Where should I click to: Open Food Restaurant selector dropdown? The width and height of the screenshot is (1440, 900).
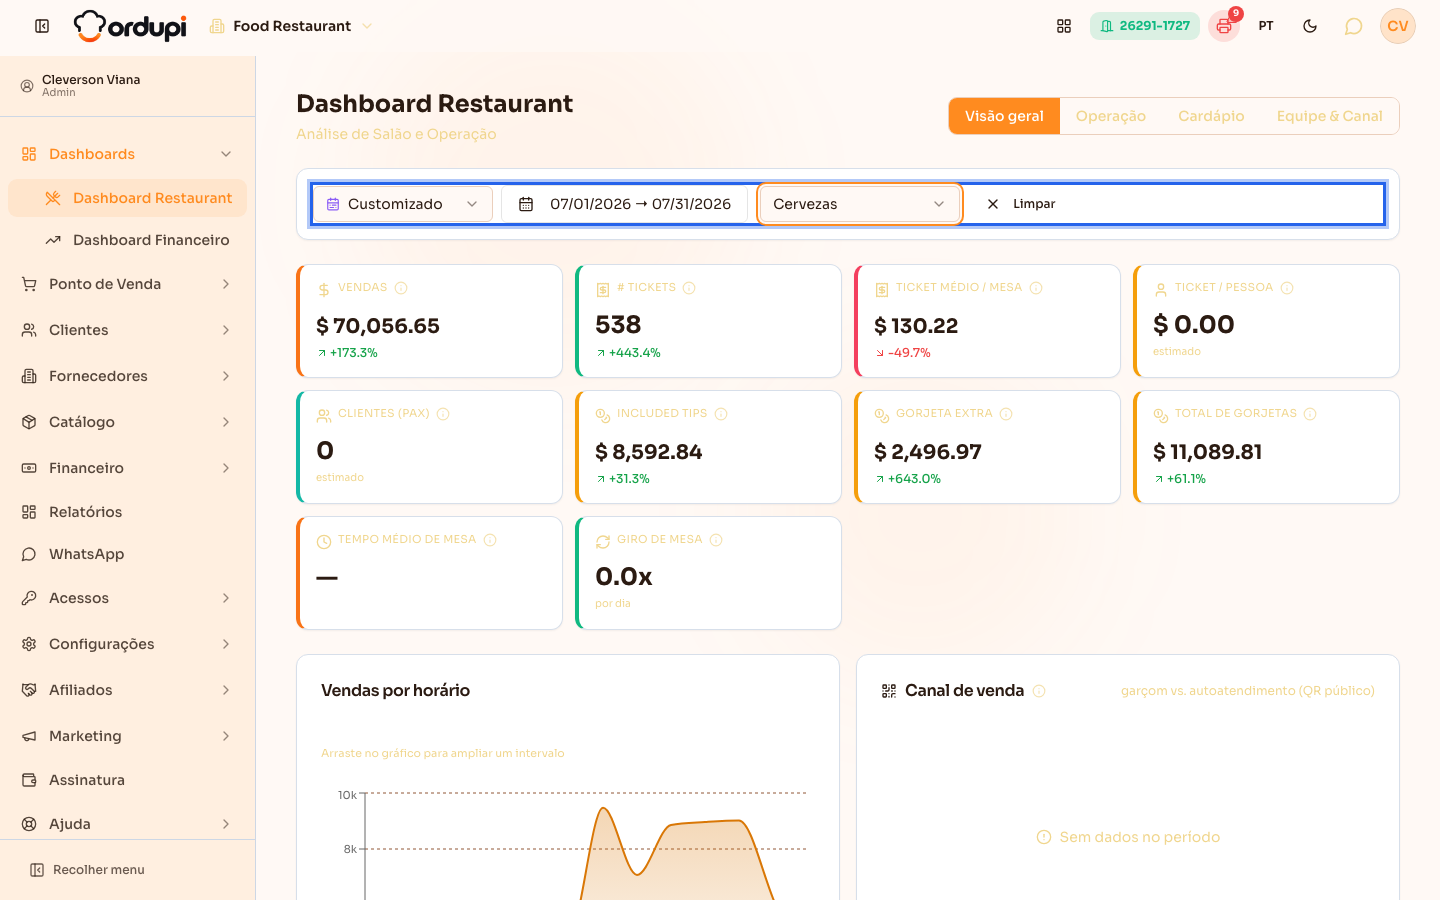pyautogui.click(x=291, y=26)
